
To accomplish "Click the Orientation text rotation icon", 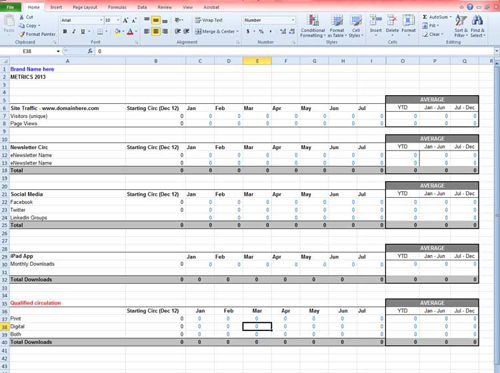I will 178,20.
